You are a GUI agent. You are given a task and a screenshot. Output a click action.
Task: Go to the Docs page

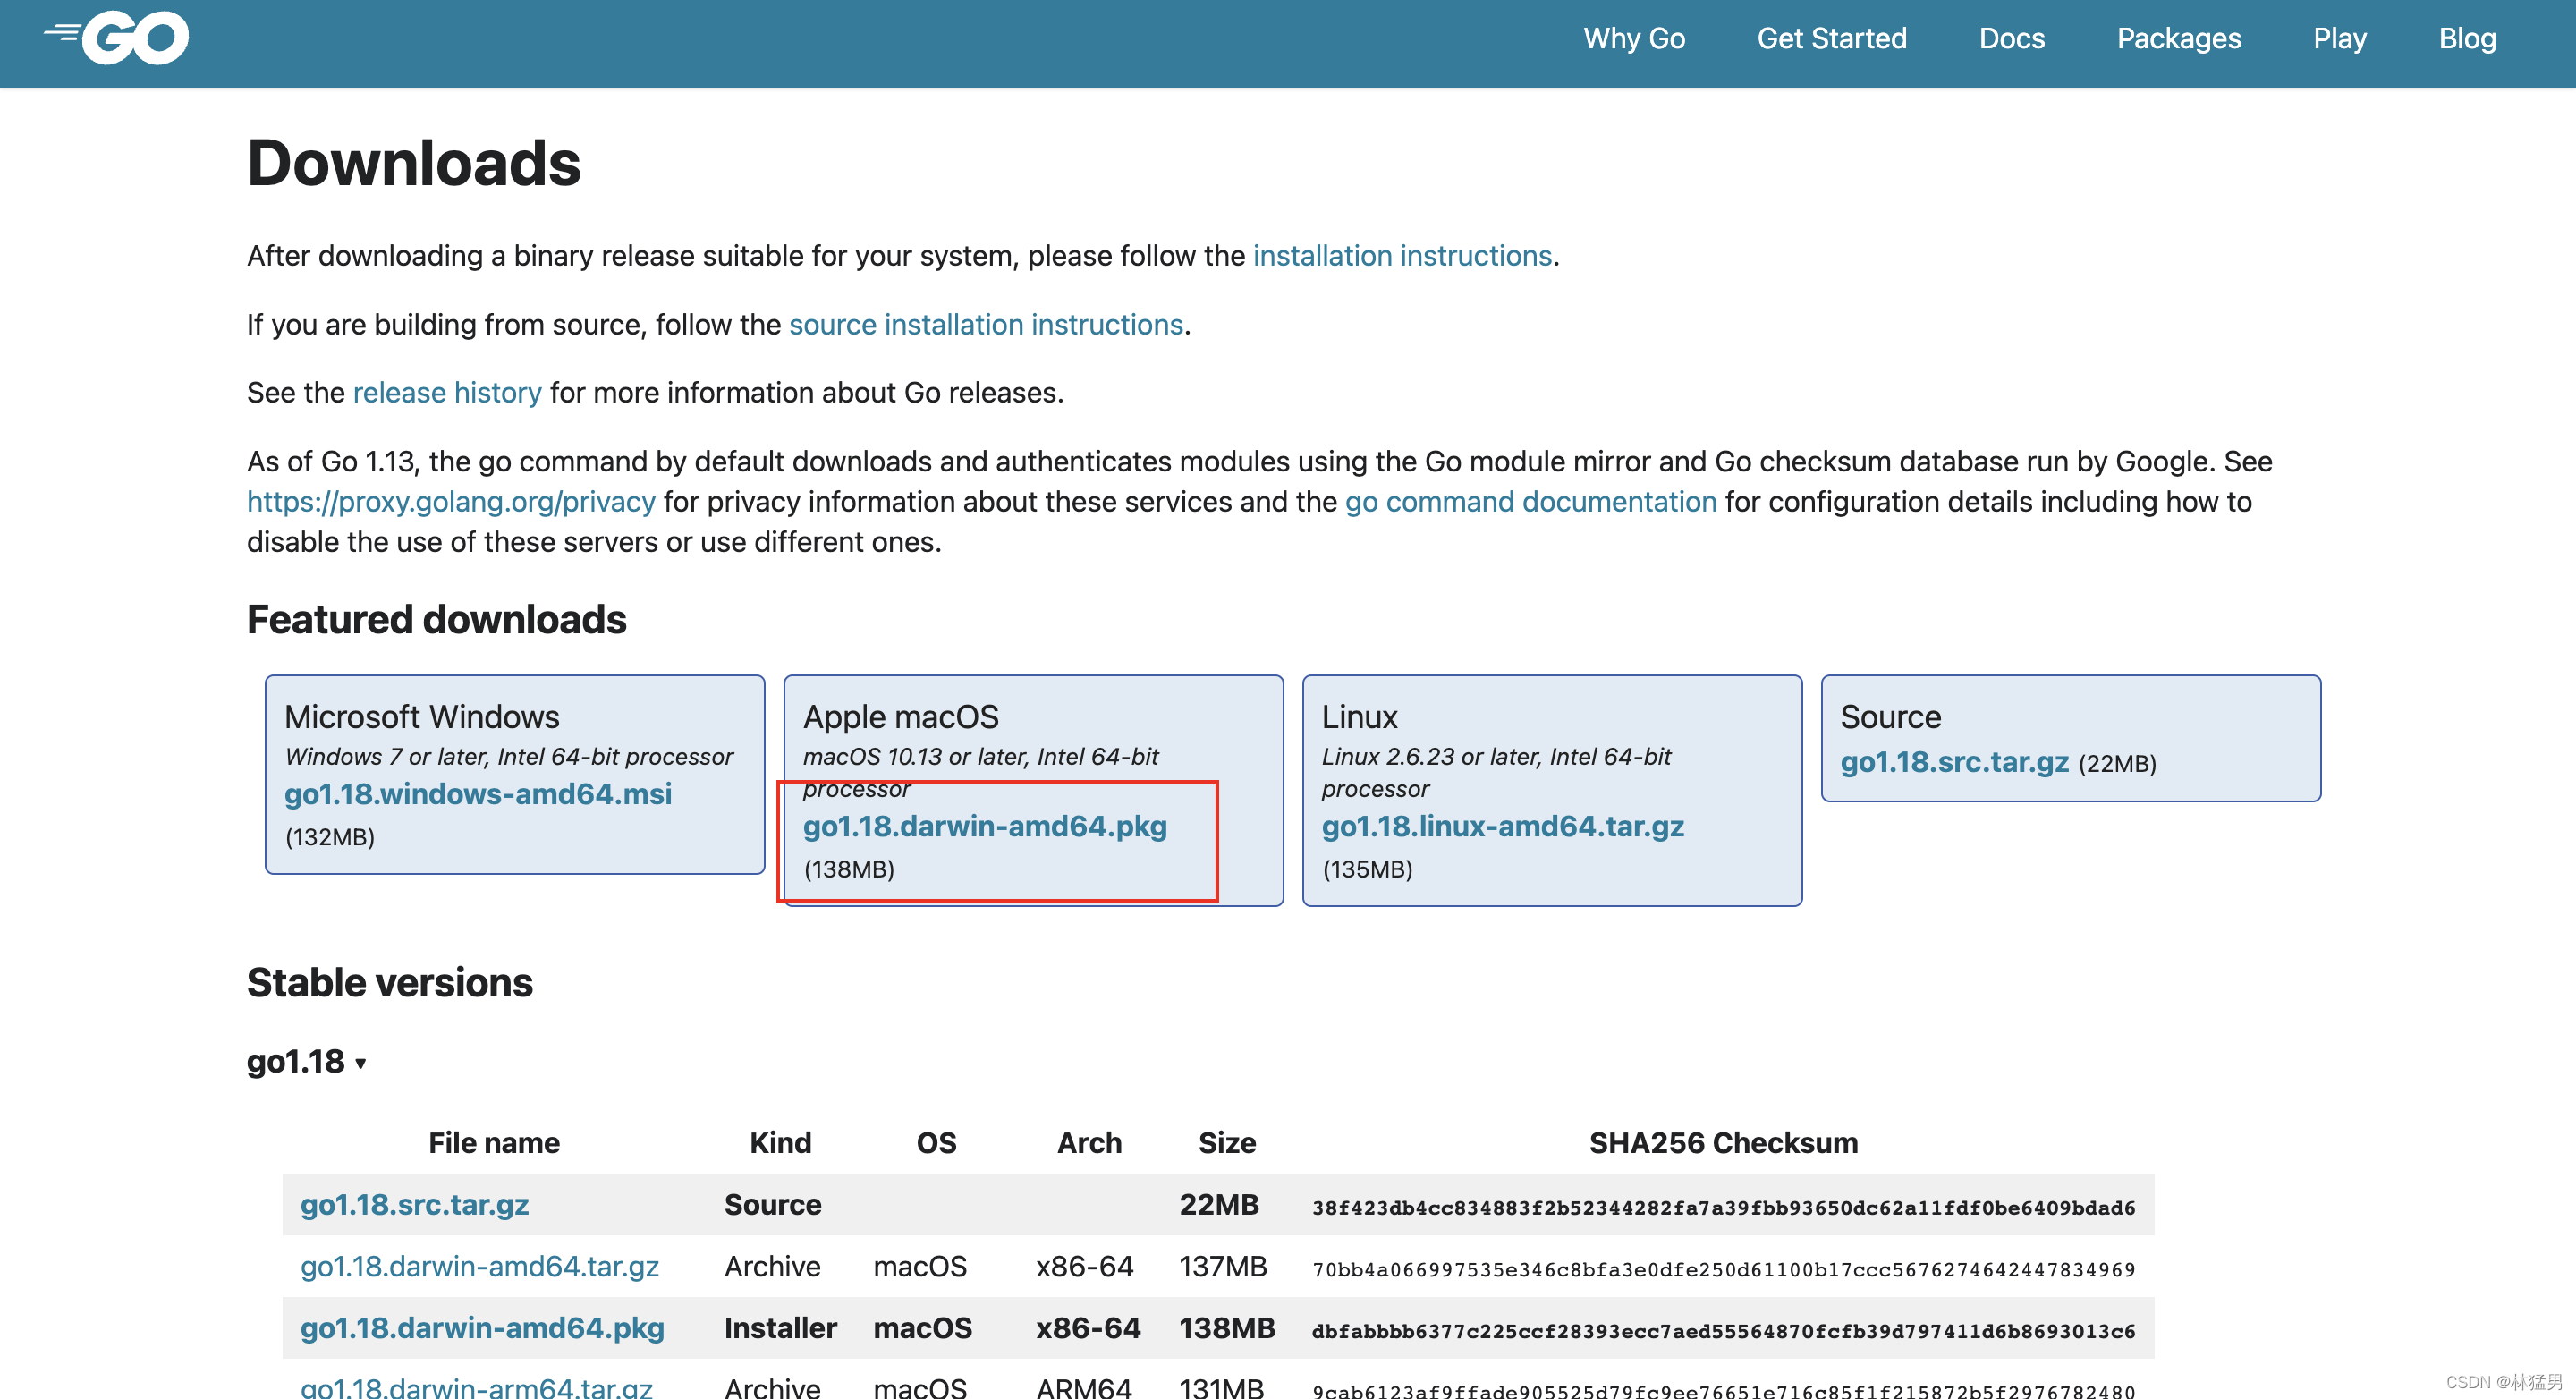(x=2011, y=39)
